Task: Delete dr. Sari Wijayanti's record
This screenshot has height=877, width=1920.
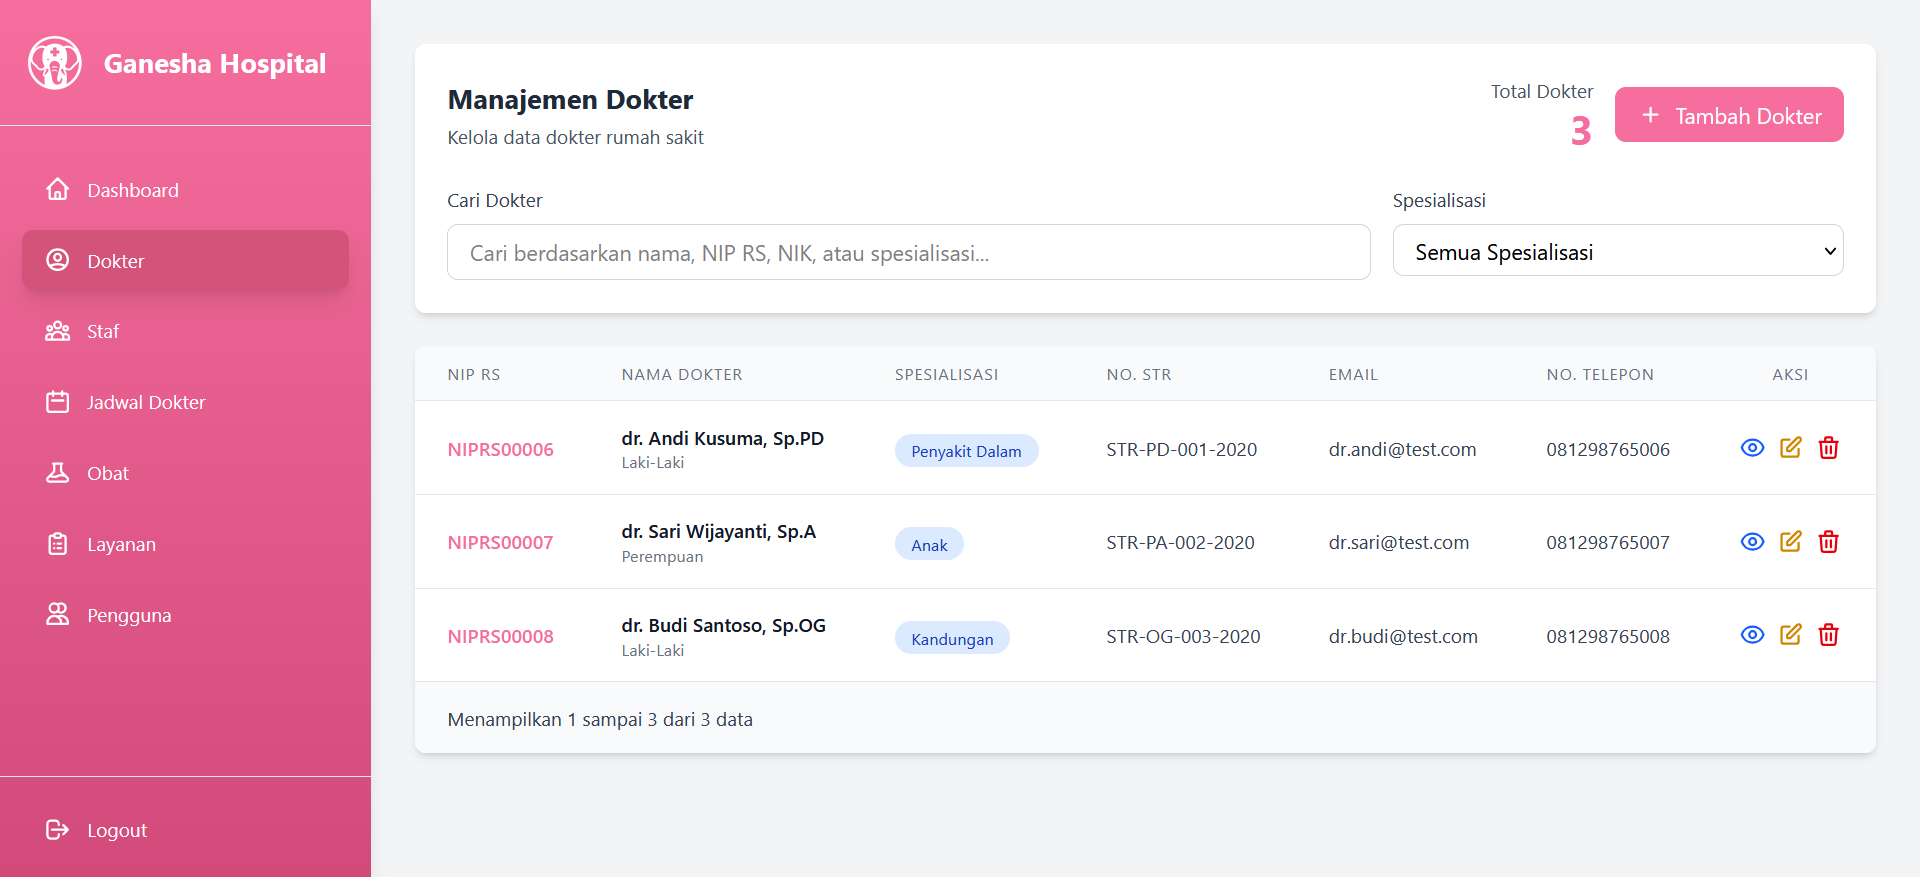Action: pyautogui.click(x=1828, y=542)
